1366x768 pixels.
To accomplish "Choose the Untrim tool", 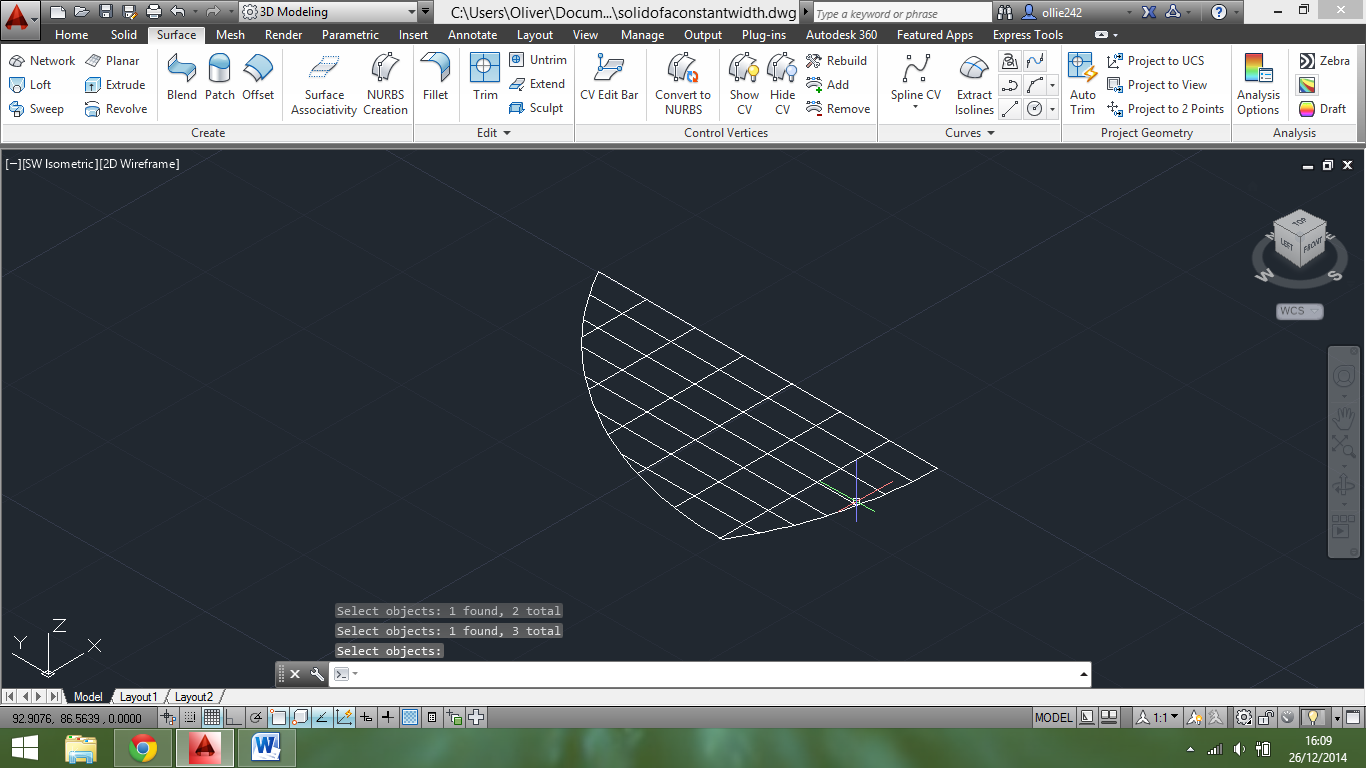I will coord(538,60).
